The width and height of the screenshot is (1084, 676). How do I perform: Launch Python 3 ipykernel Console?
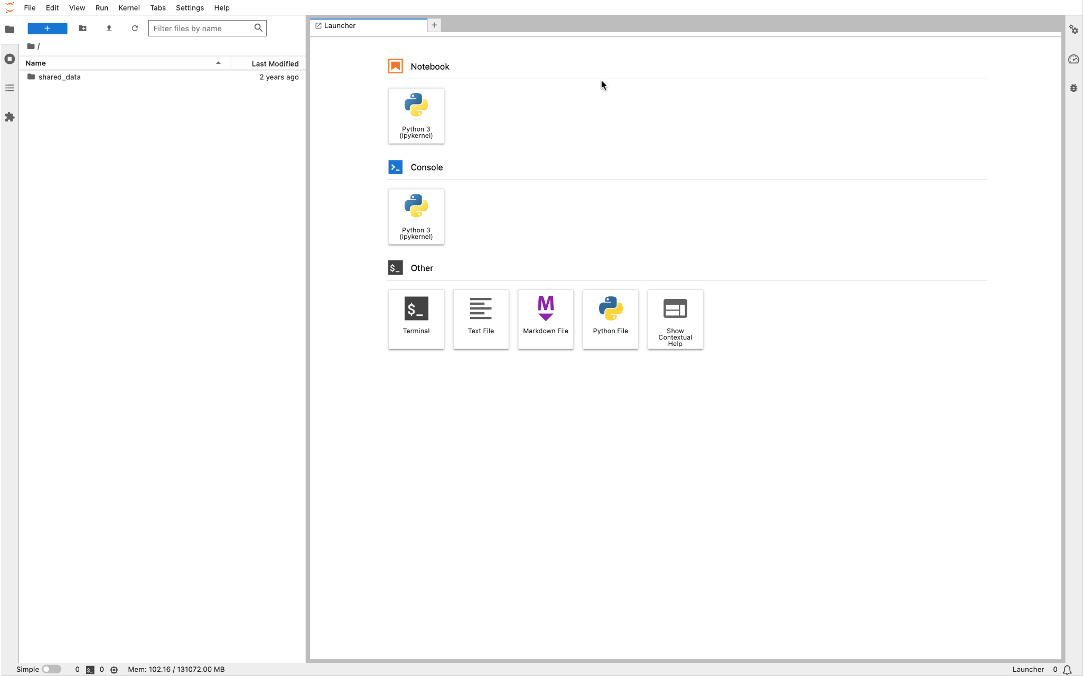pyautogui.click(x=416, y=217)
